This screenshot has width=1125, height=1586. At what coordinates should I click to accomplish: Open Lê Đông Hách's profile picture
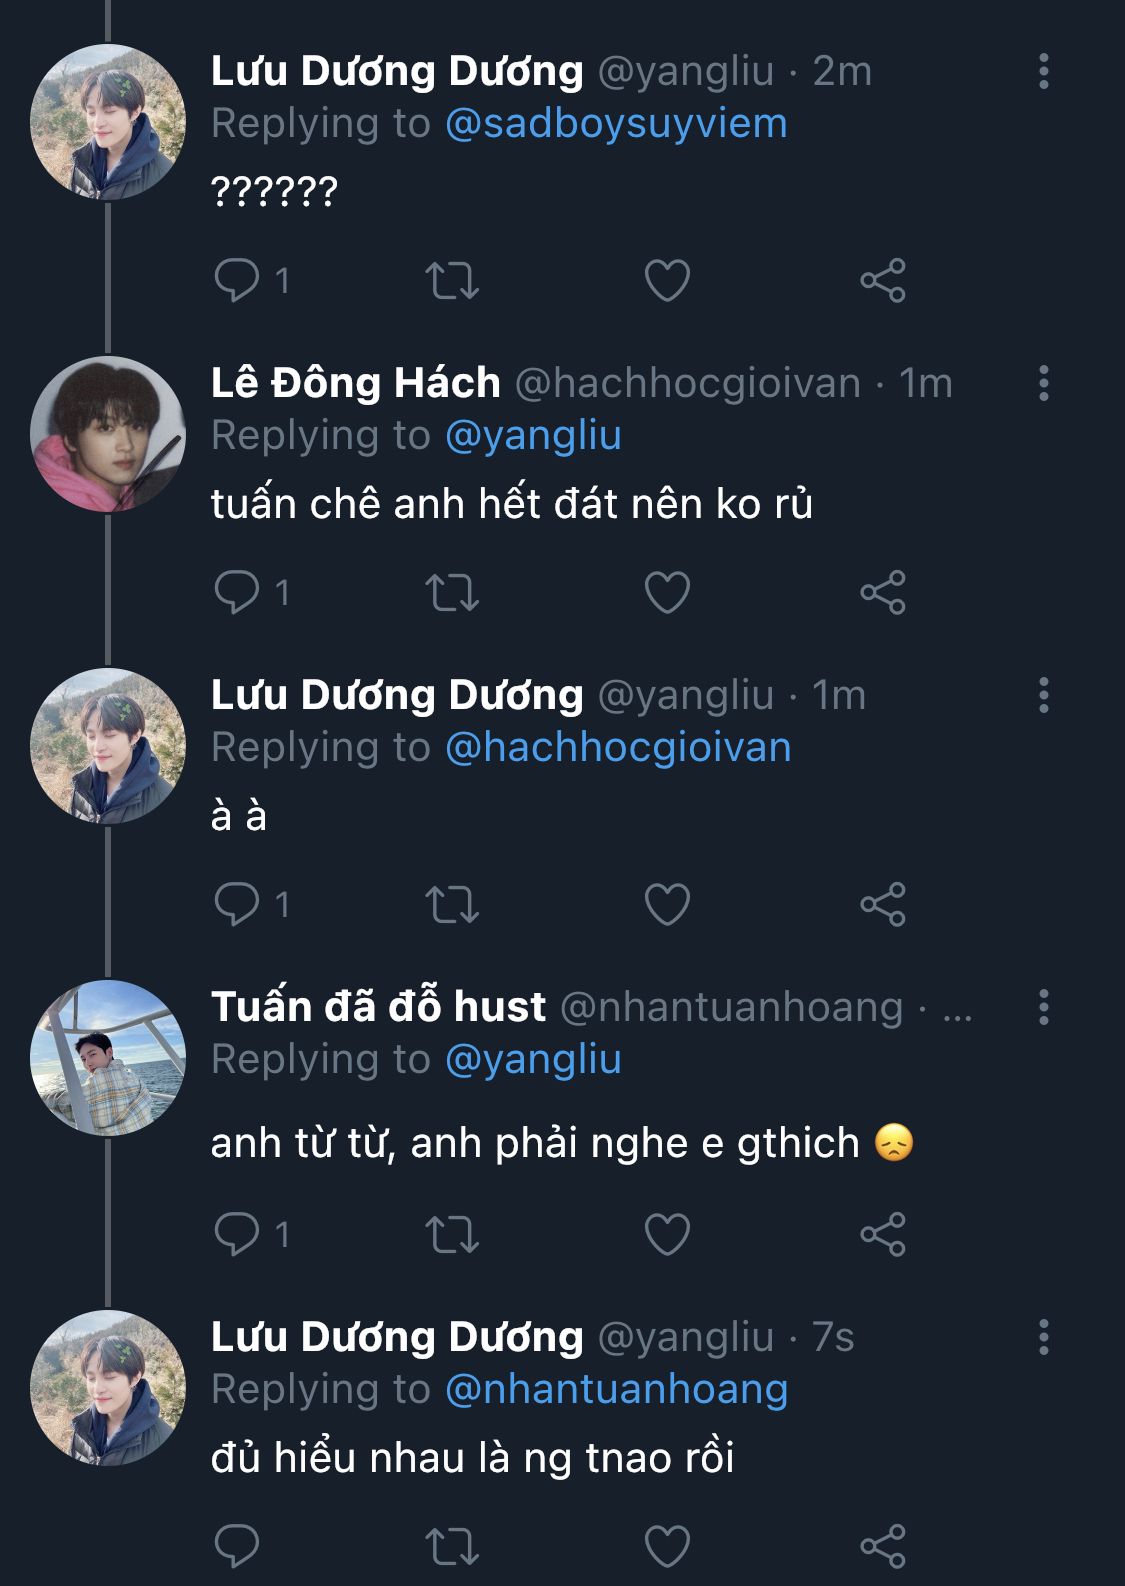tap(108, 434)
